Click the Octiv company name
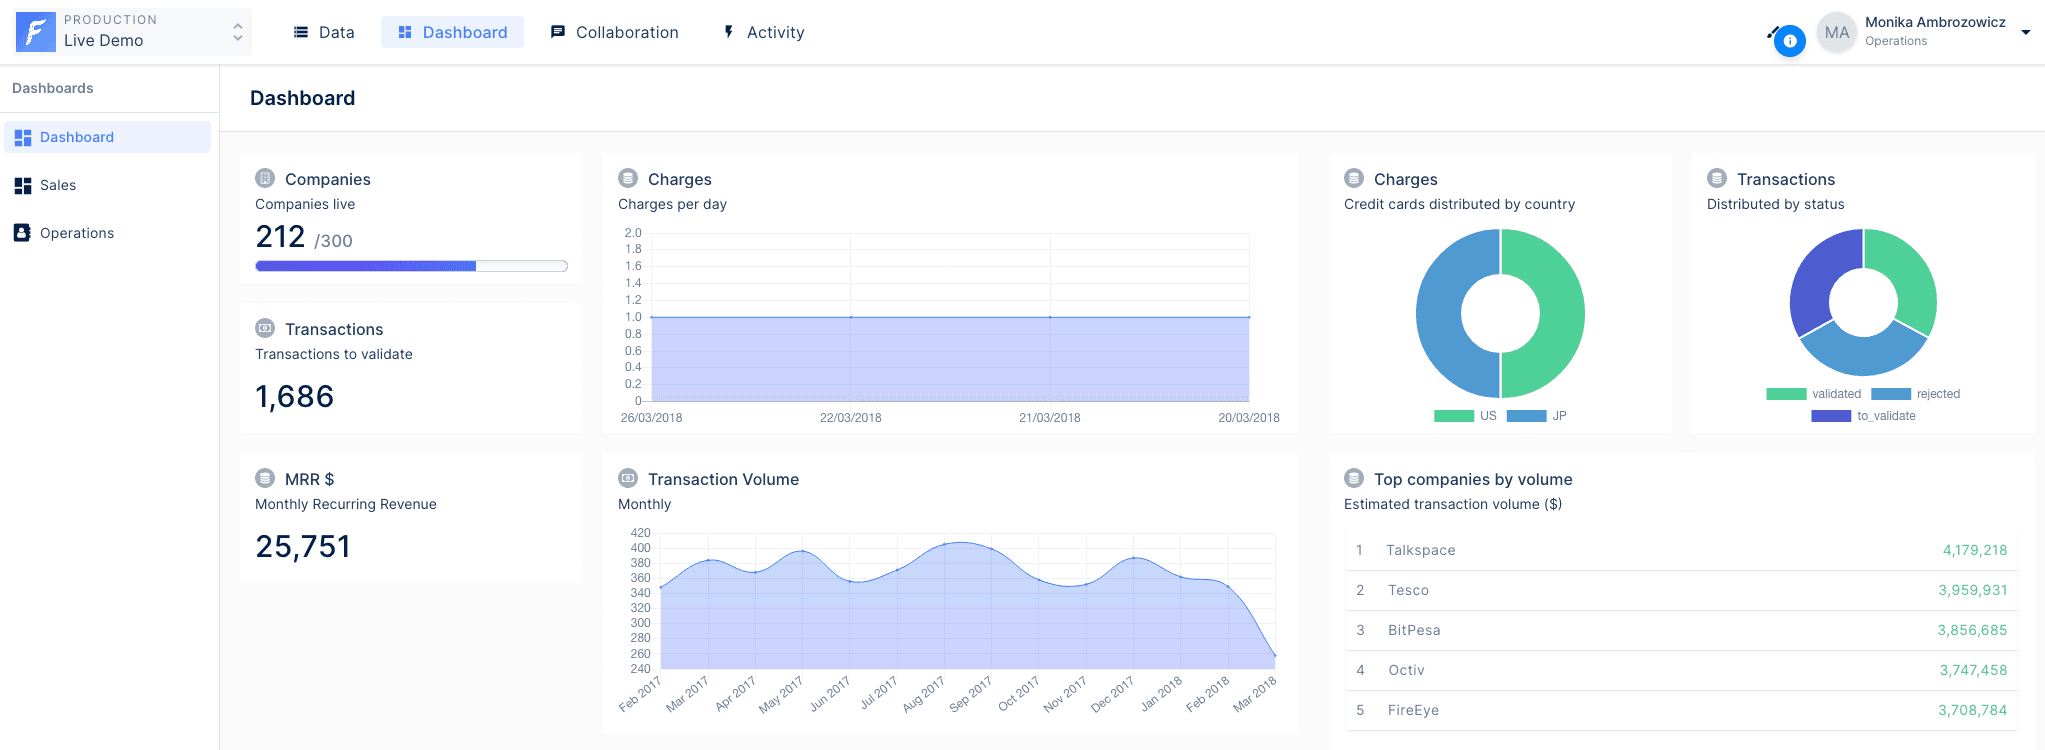 (x=1406, y=670)
